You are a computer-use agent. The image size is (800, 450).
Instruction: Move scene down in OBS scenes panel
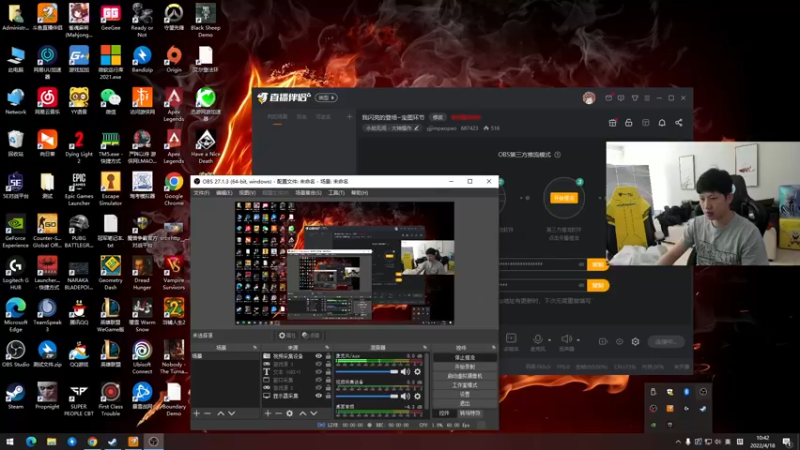click(232, 413)
